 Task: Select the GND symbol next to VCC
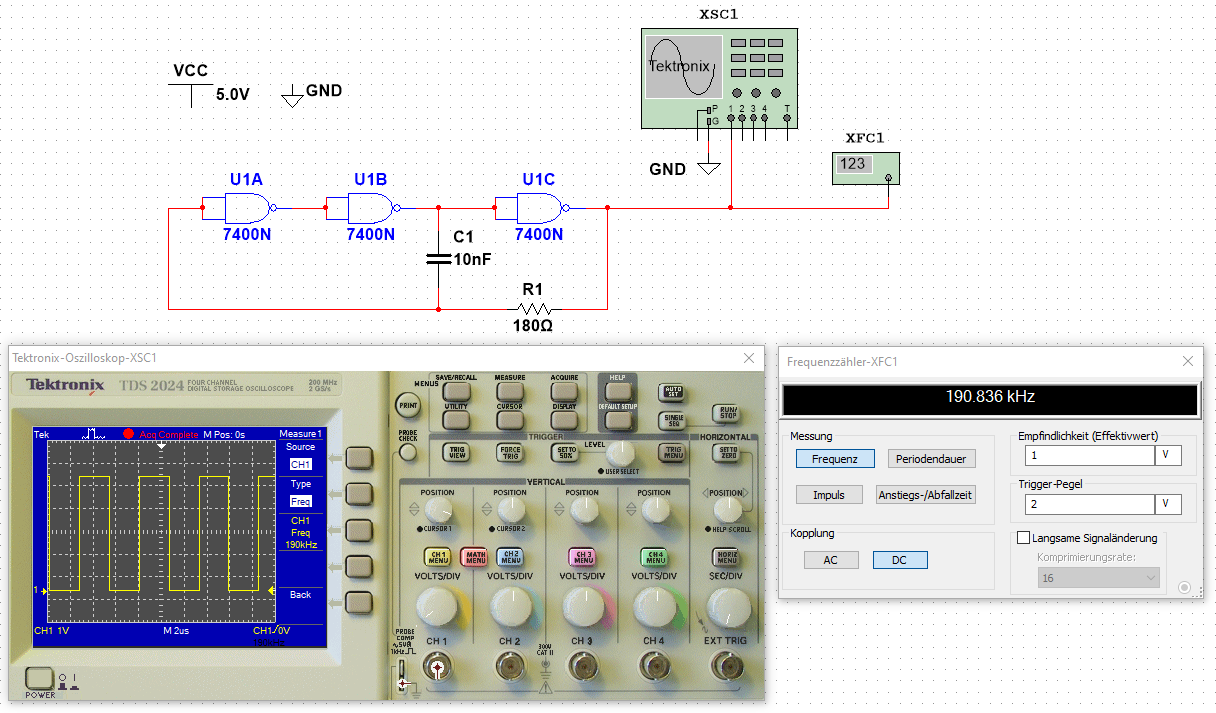point(292,98)
